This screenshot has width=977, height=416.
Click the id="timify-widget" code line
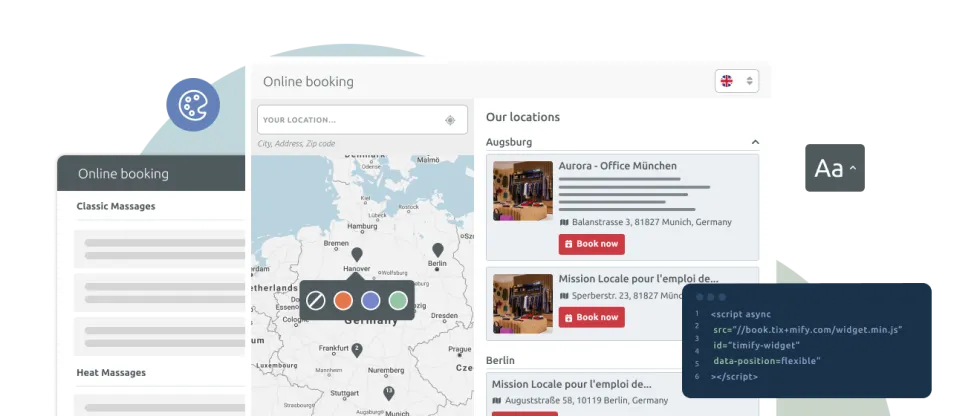pyautogui.click(x=756, y=346)
